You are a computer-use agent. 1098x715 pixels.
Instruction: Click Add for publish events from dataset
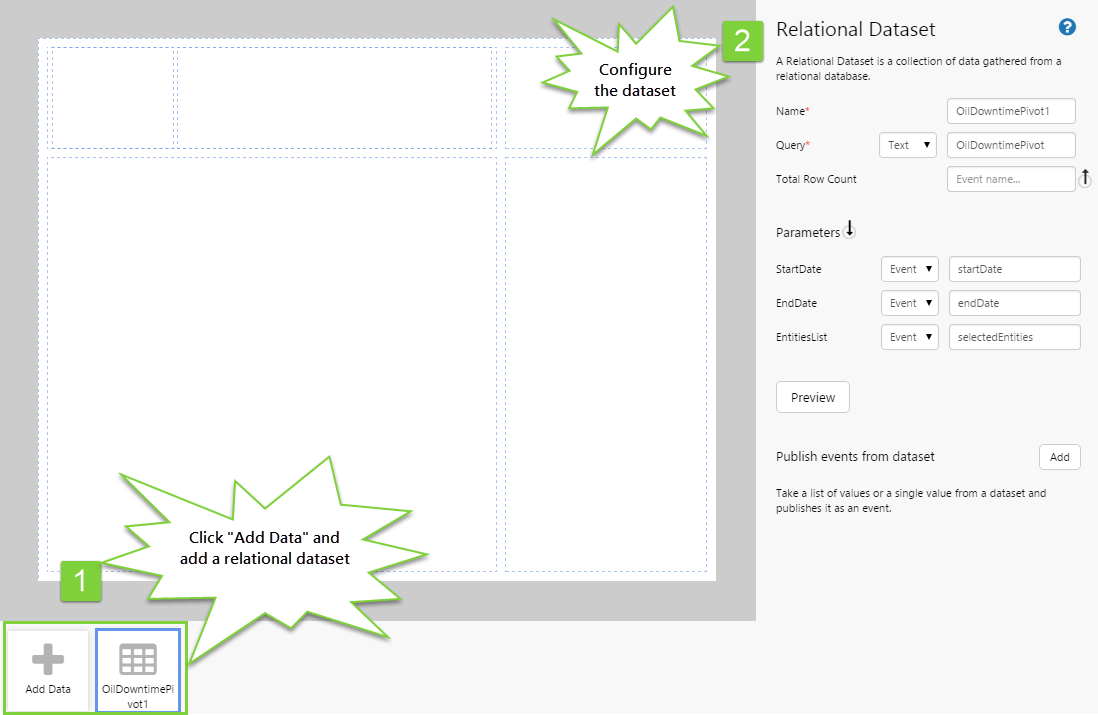1059,457
